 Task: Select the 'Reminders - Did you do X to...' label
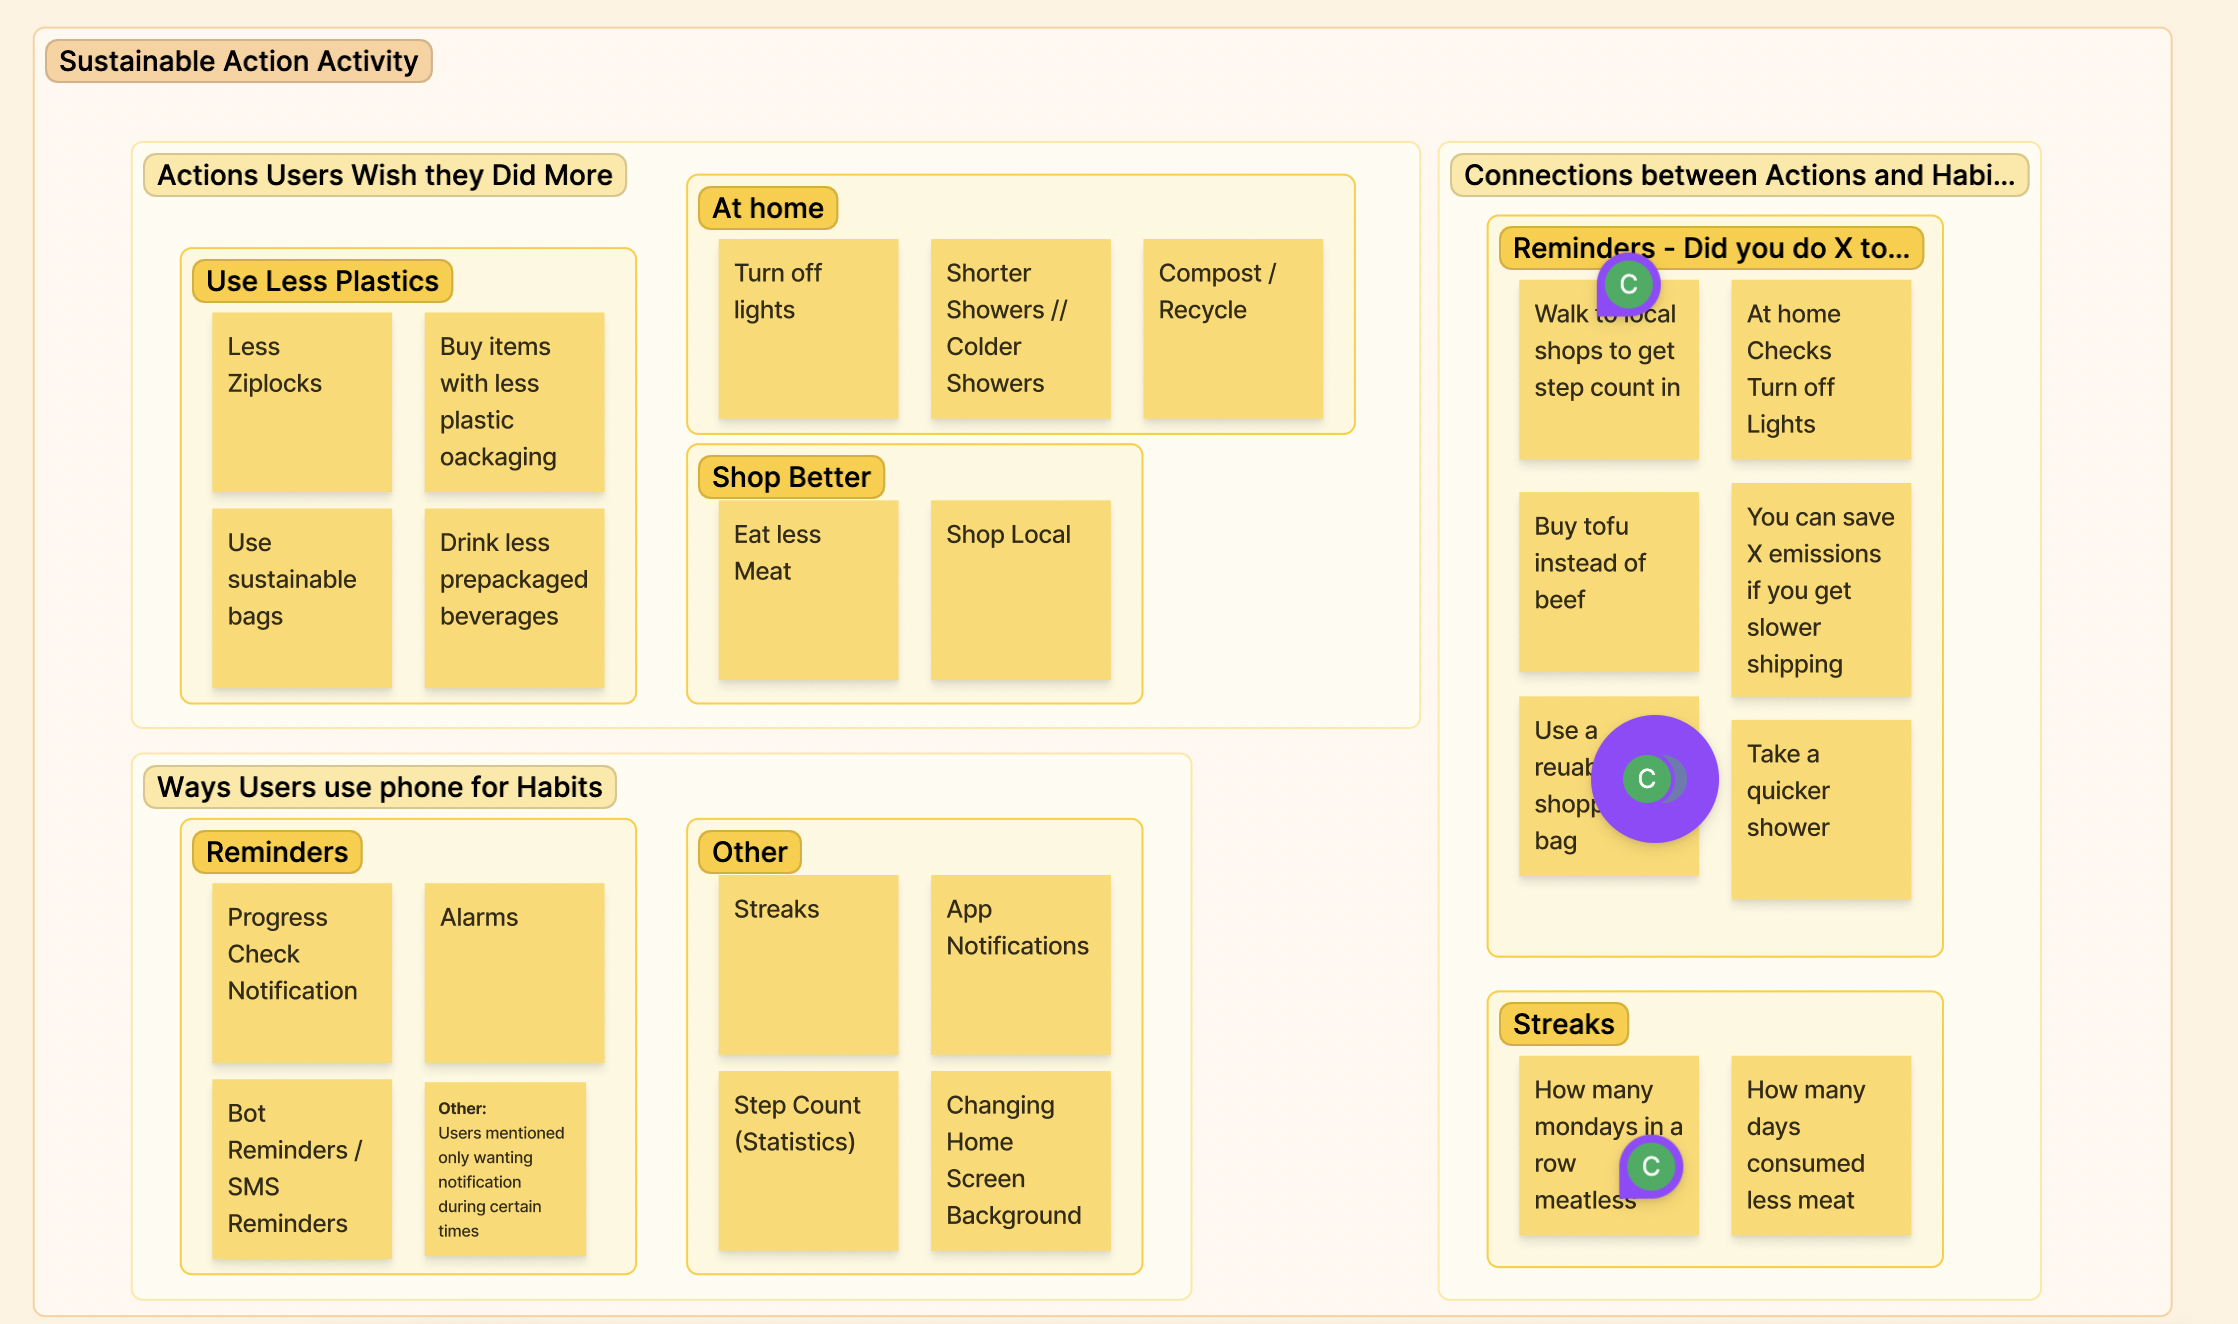pyautogui.click(x=1710, y=248)
